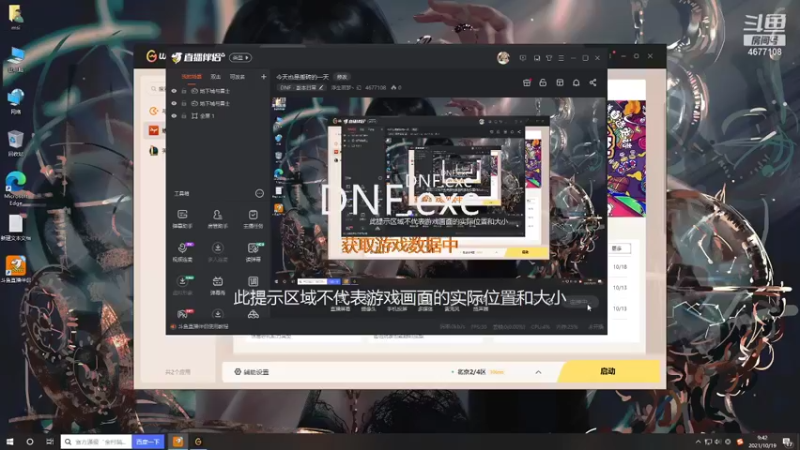
Task: Click the search field in background window
Action: [155, 89]
